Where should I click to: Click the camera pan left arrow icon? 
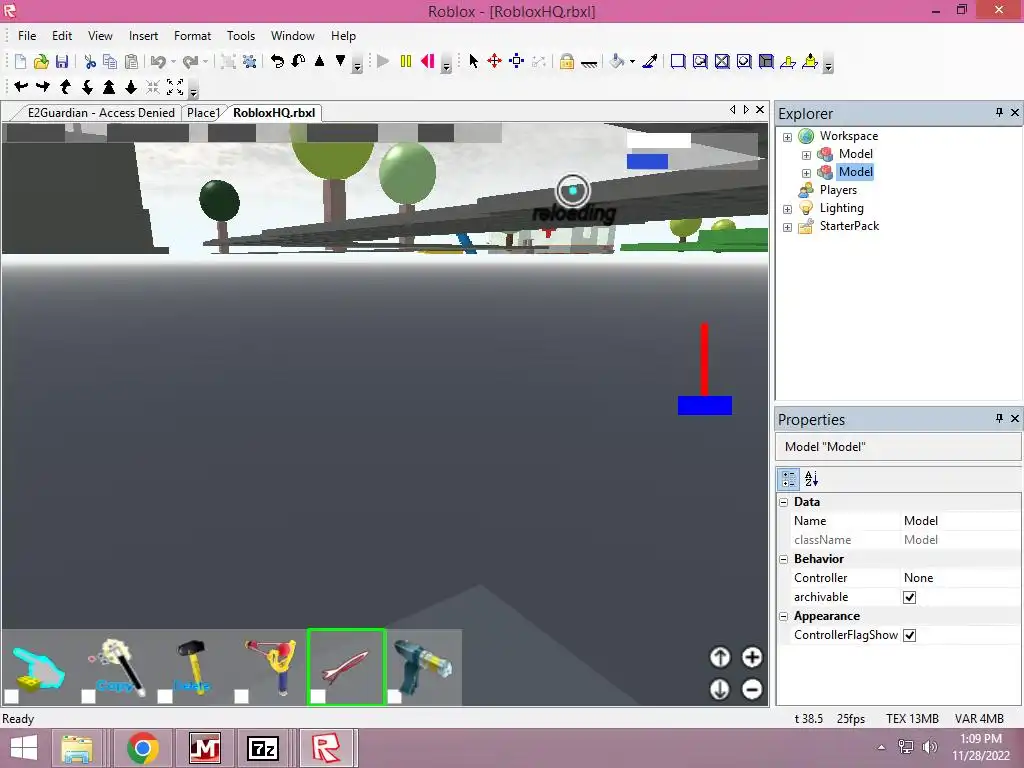point(21,86)
